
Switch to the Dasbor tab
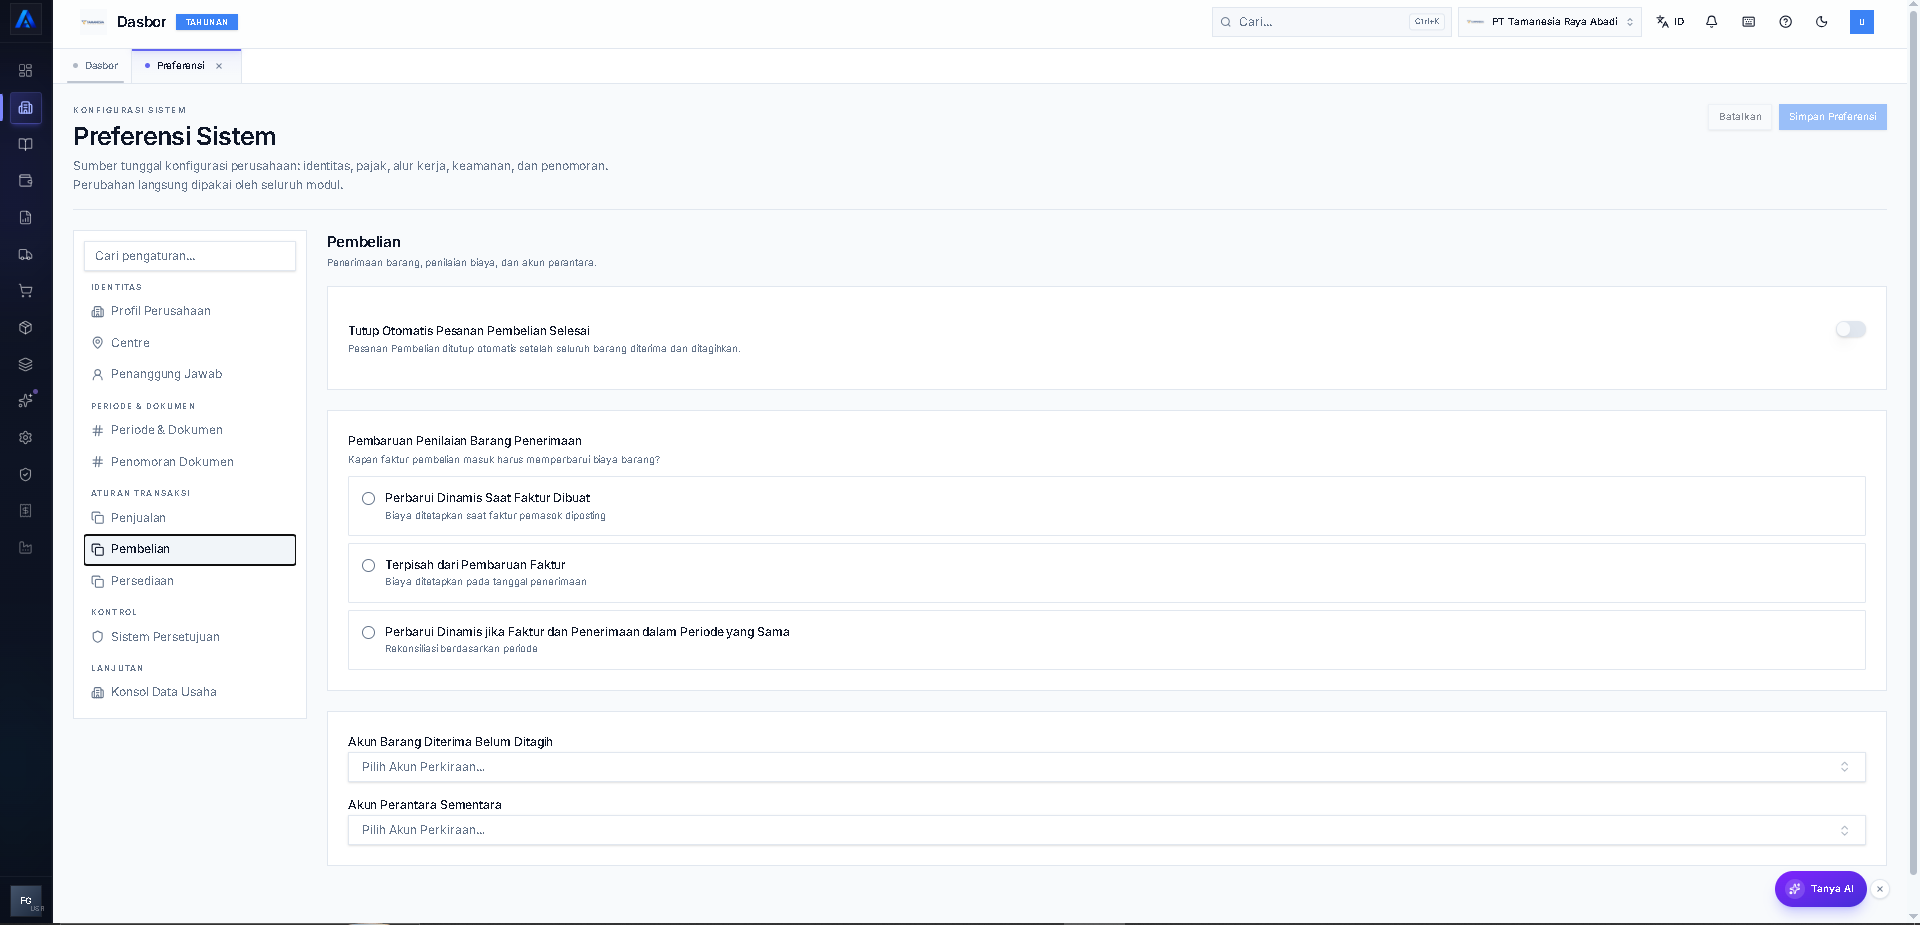(x=96, y=66)
